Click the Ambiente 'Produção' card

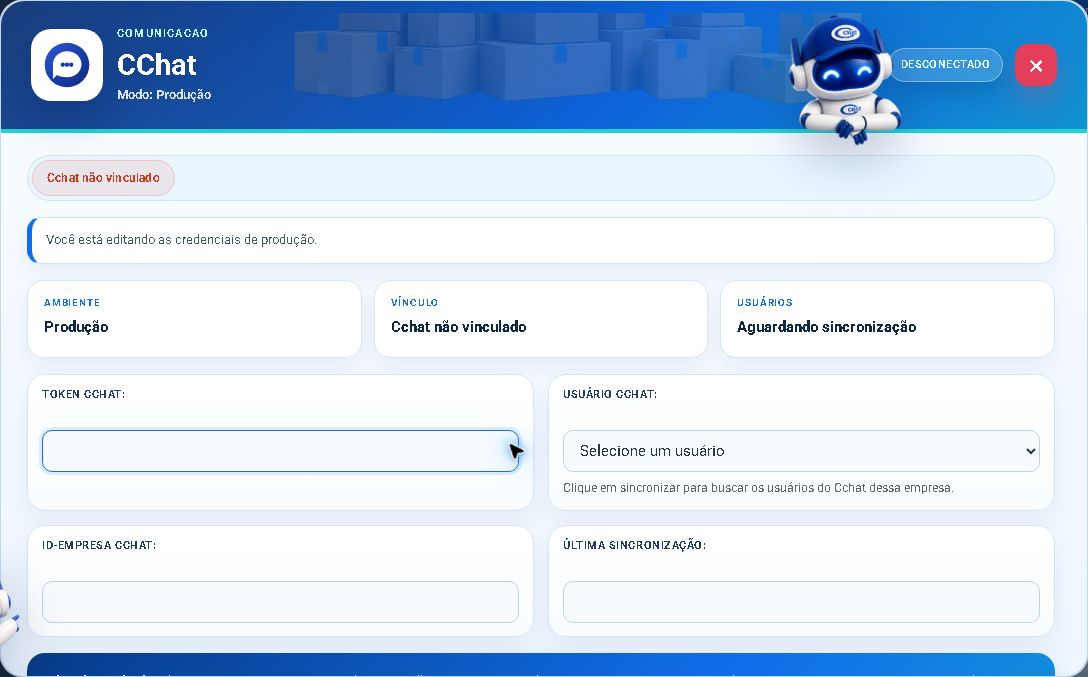click(194, 319)
